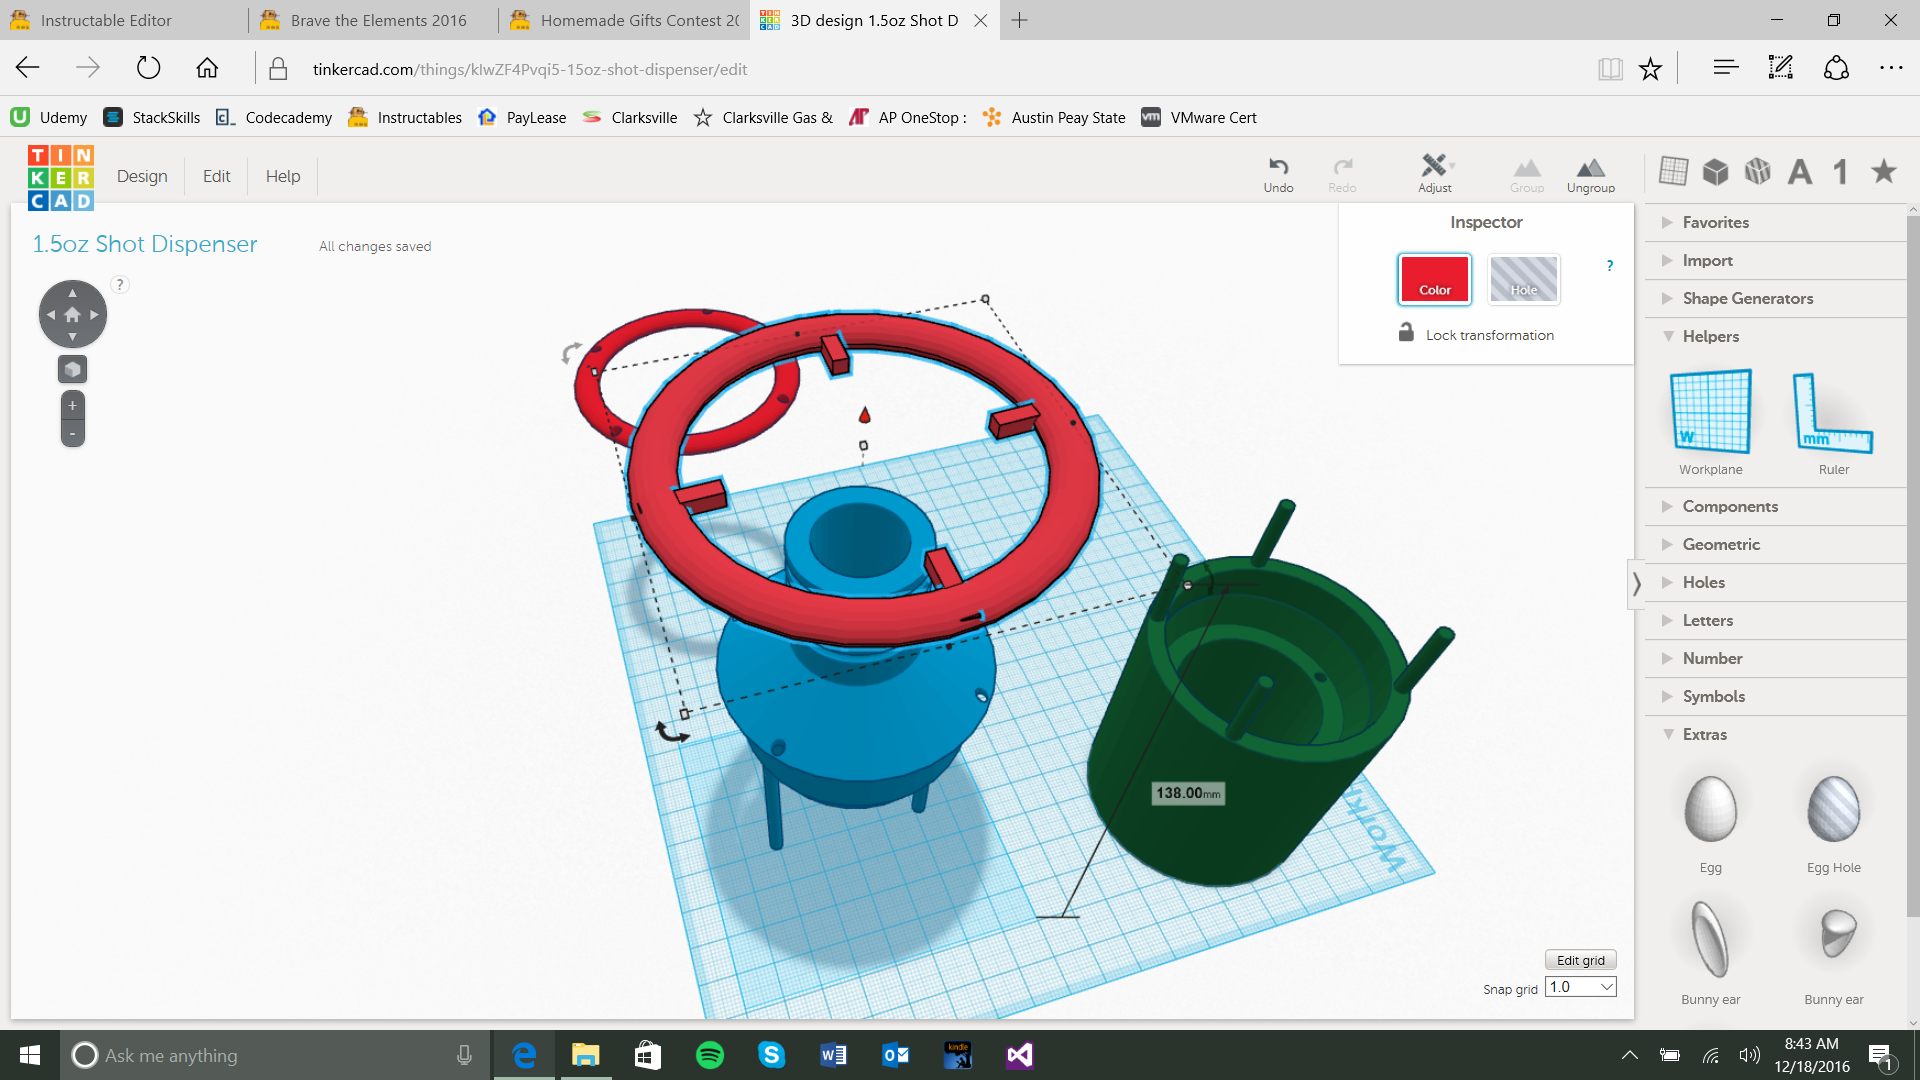The image size is (1920, 1080).
Task: Open the Codecademy bookmark
Action: pos(274,117)
